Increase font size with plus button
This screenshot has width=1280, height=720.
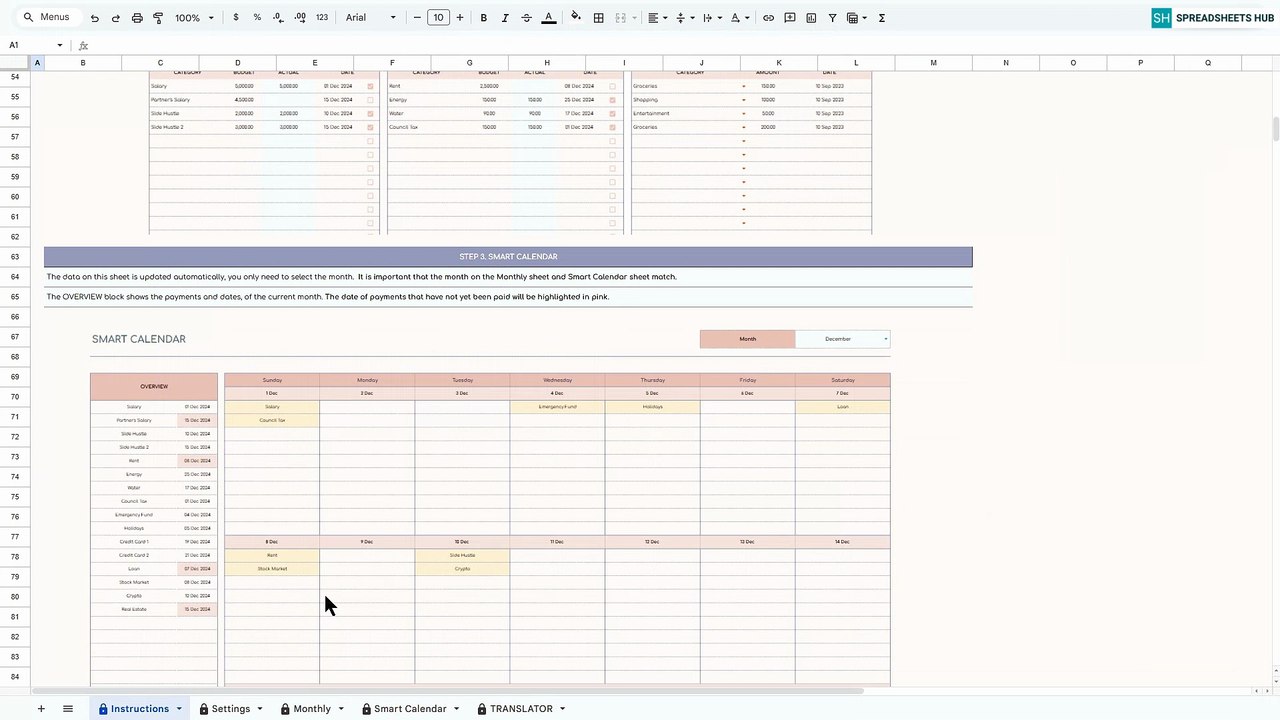[x=460, y=18]
